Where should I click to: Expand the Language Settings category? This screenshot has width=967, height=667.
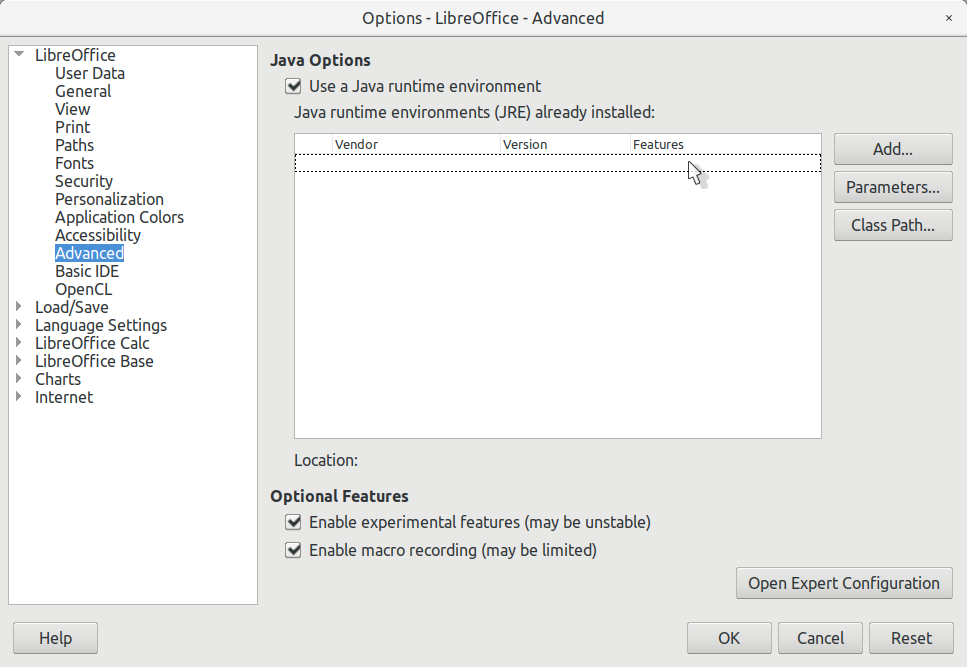[x=19, y=325]
